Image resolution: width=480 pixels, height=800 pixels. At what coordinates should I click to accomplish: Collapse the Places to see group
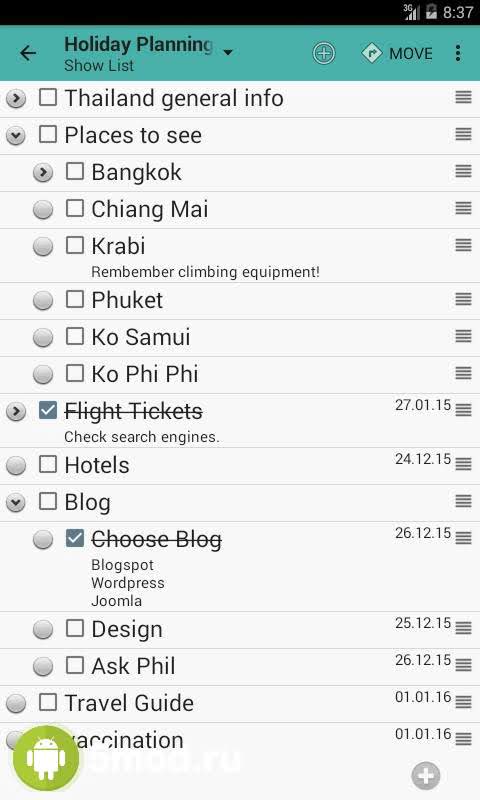tap(16, 136)
